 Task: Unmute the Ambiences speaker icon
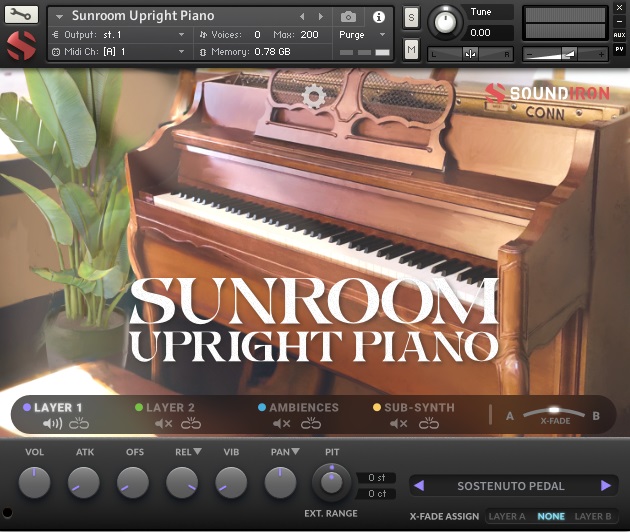point(281,424)
